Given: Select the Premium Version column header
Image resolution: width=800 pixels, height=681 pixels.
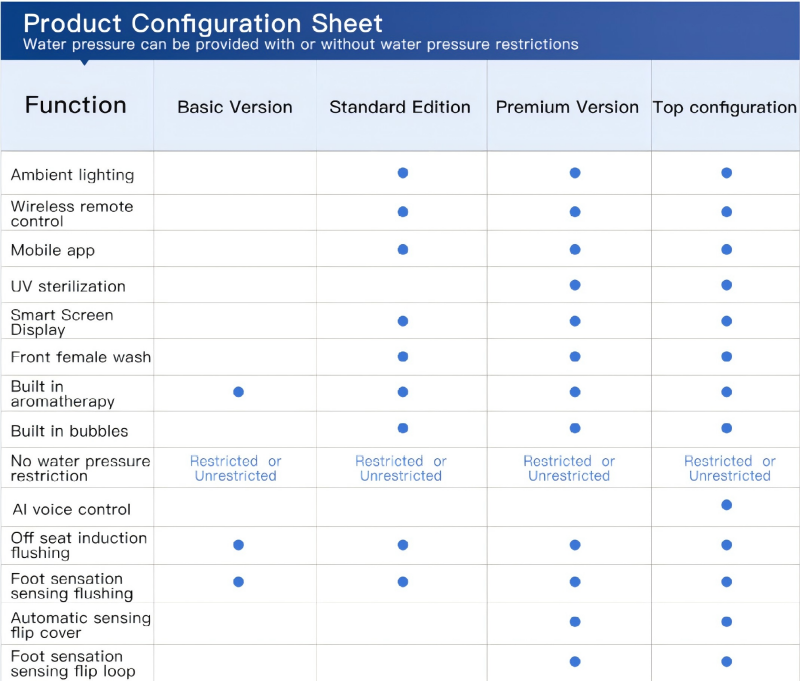Looking at the screenshot, I should point(567,107).
